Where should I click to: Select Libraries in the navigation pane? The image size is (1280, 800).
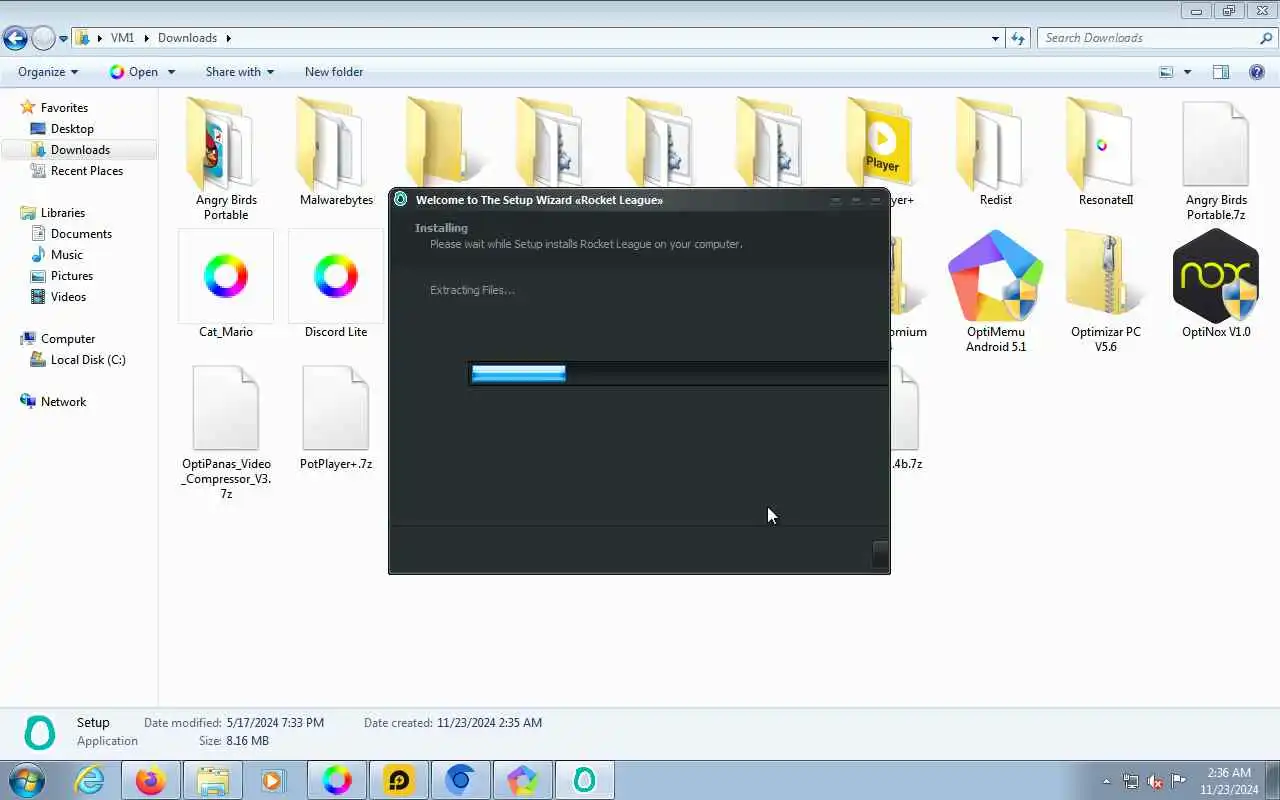pos(62,213)
